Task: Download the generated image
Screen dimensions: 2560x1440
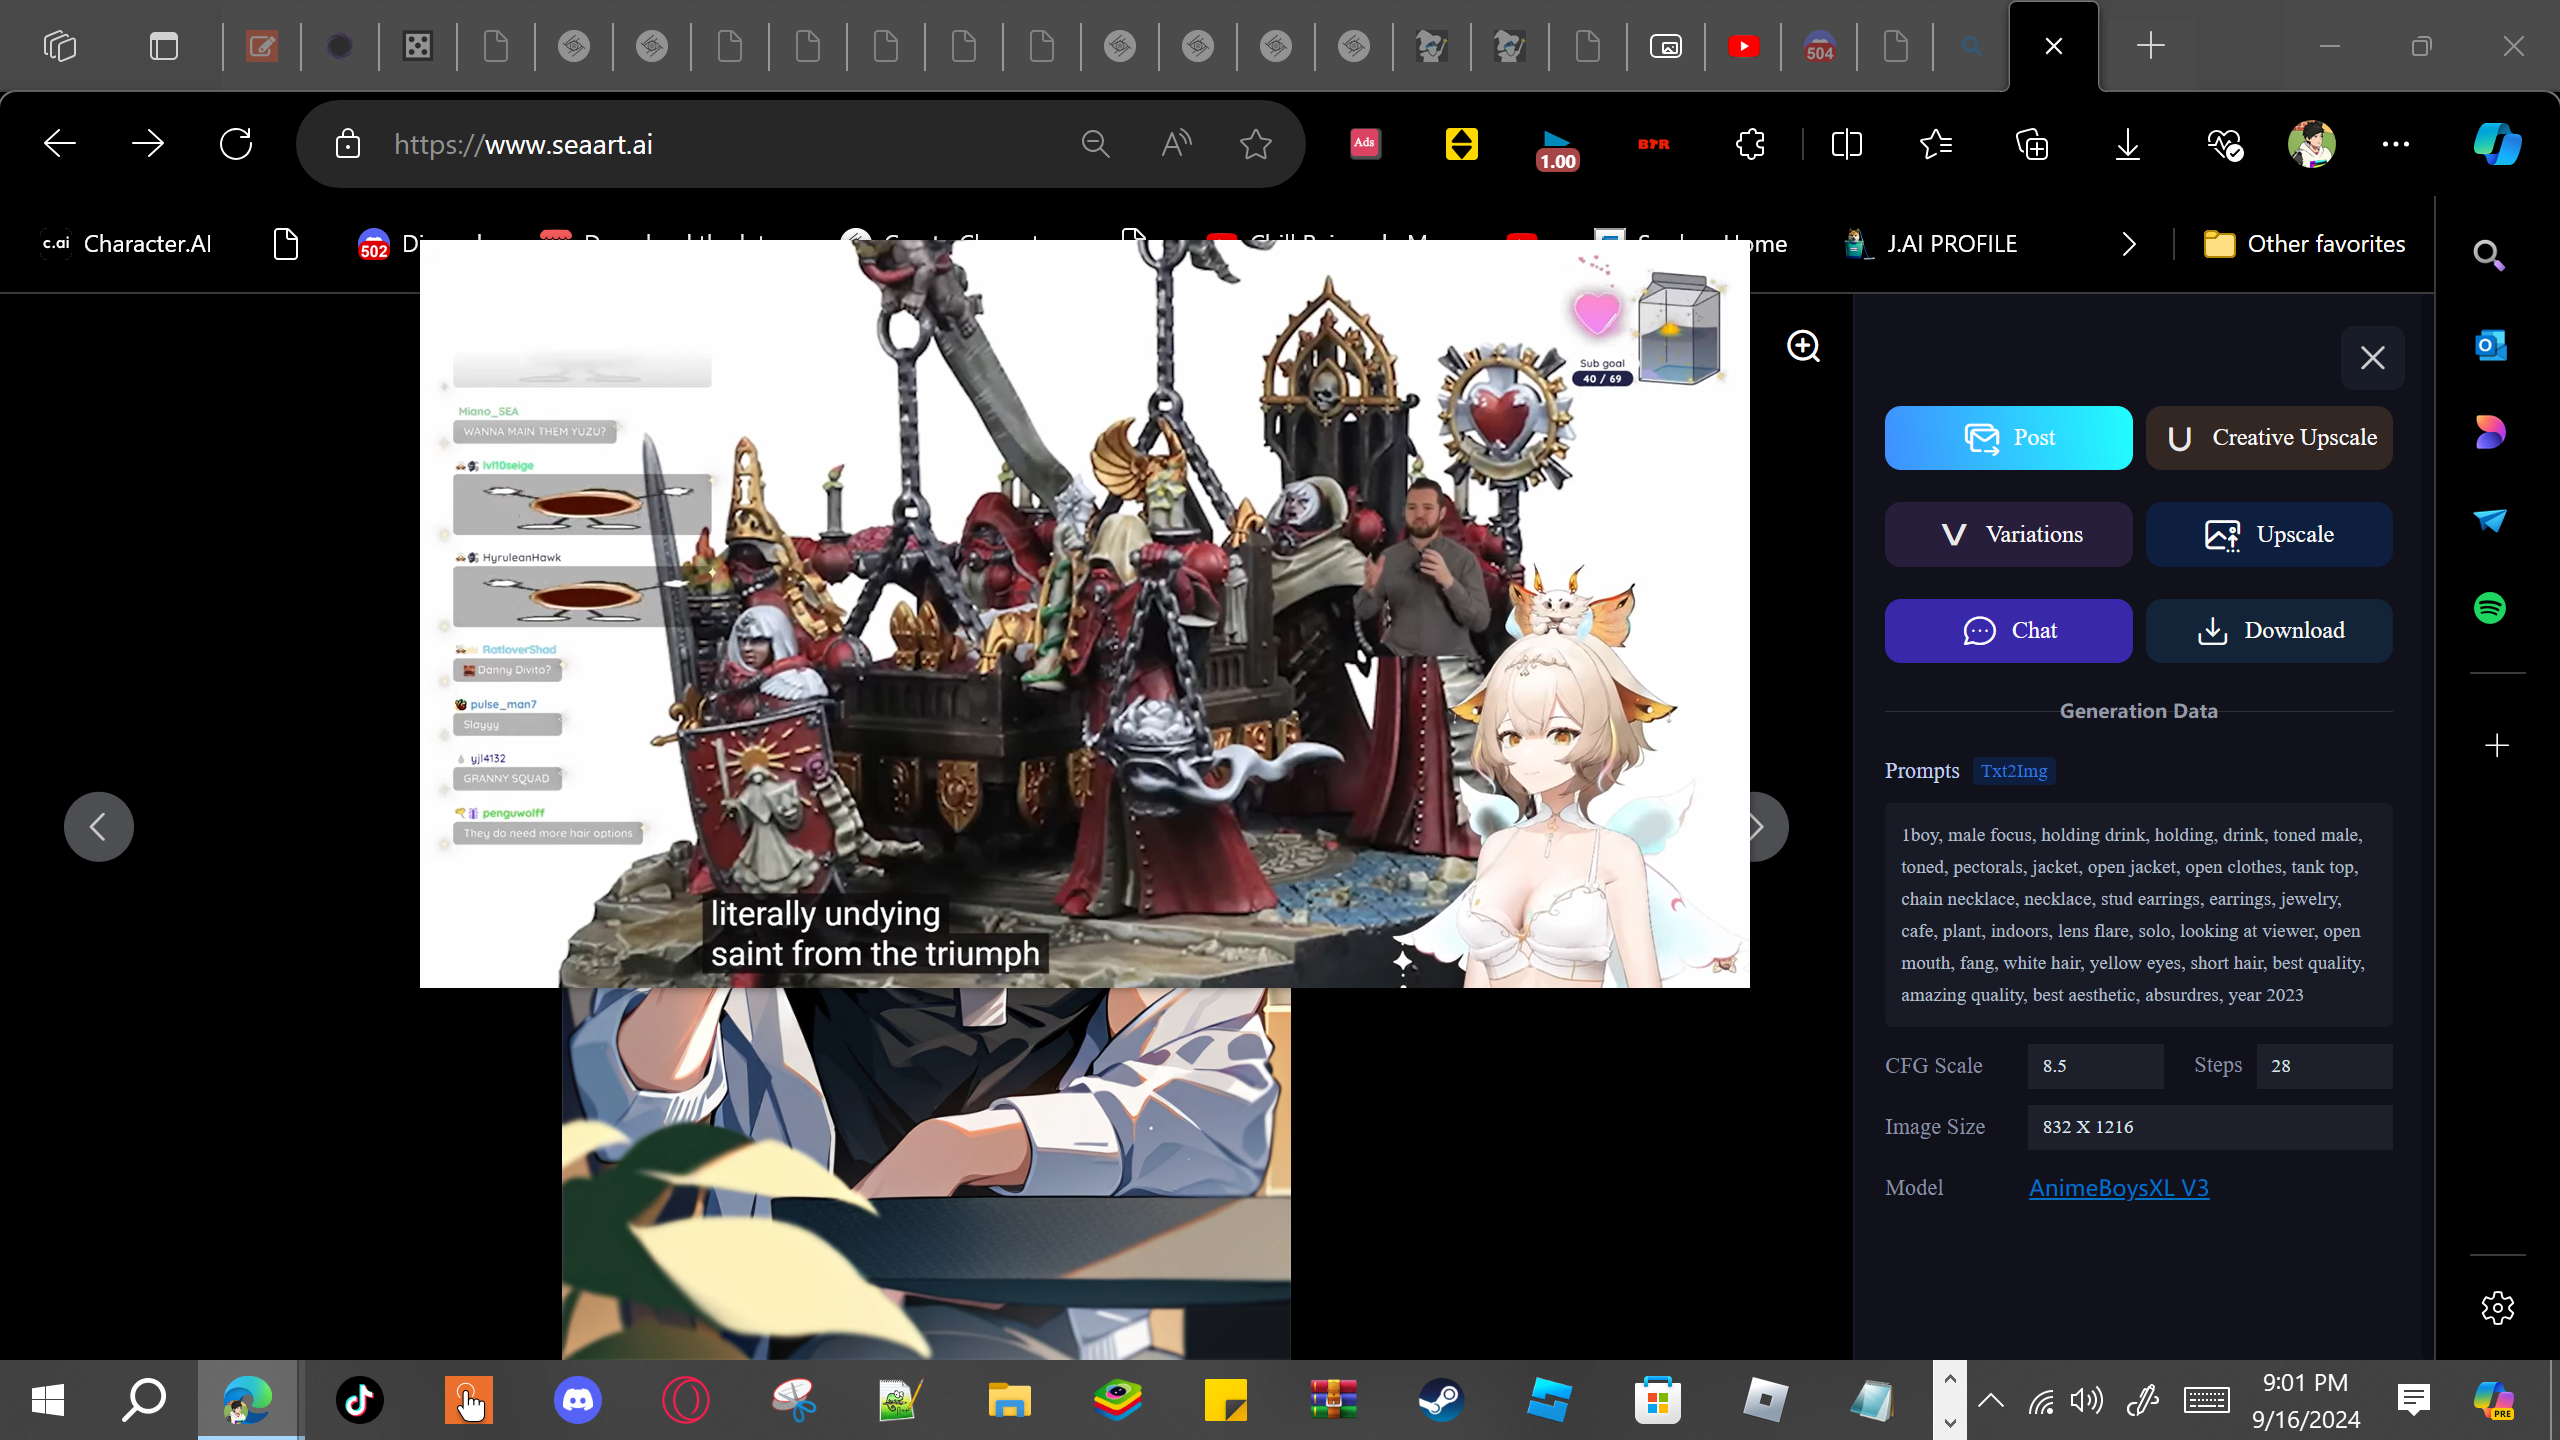Action: pyautogui.click(x=2269, y=631)
